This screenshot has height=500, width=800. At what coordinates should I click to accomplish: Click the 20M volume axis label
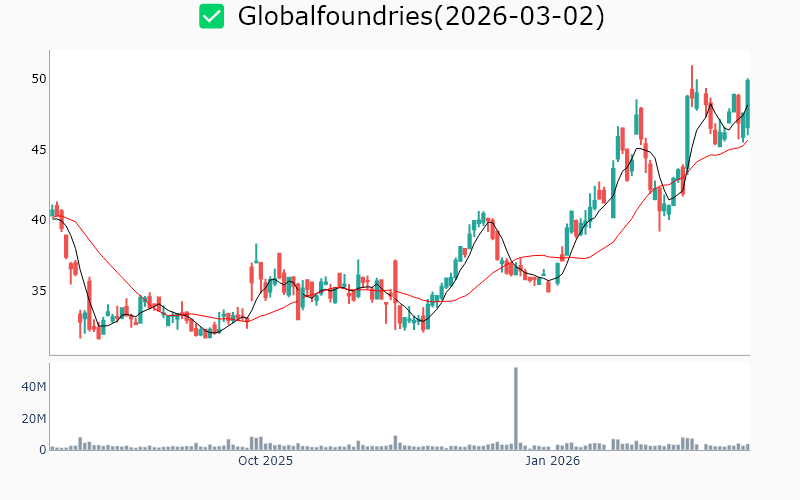point(34,419)
